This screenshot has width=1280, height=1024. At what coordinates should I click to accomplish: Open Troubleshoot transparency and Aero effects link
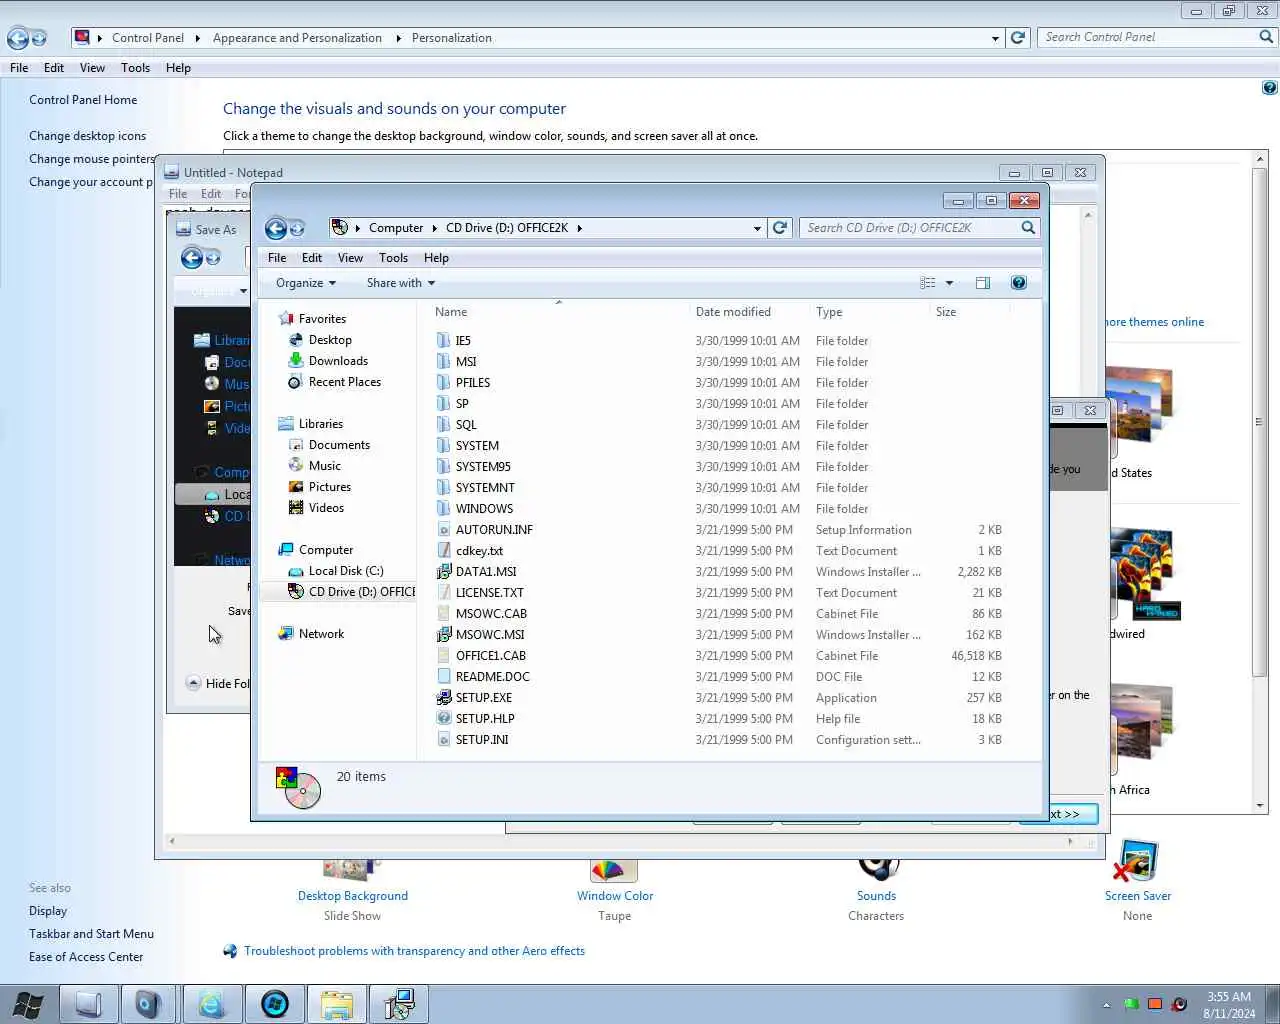414,951
